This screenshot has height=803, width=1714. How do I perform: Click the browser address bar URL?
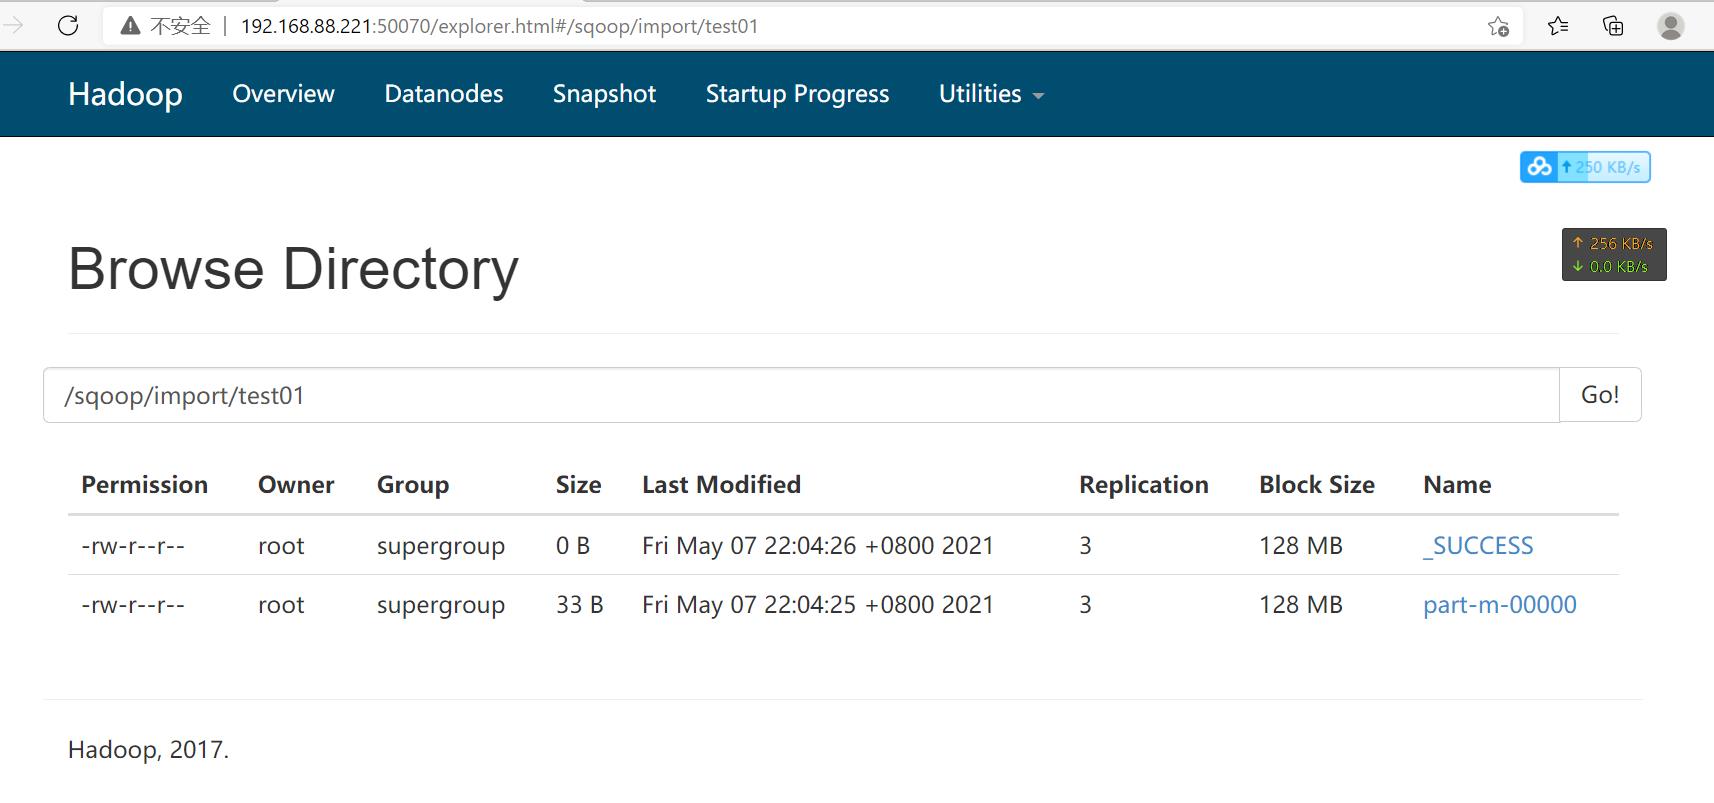click(499, 26)
